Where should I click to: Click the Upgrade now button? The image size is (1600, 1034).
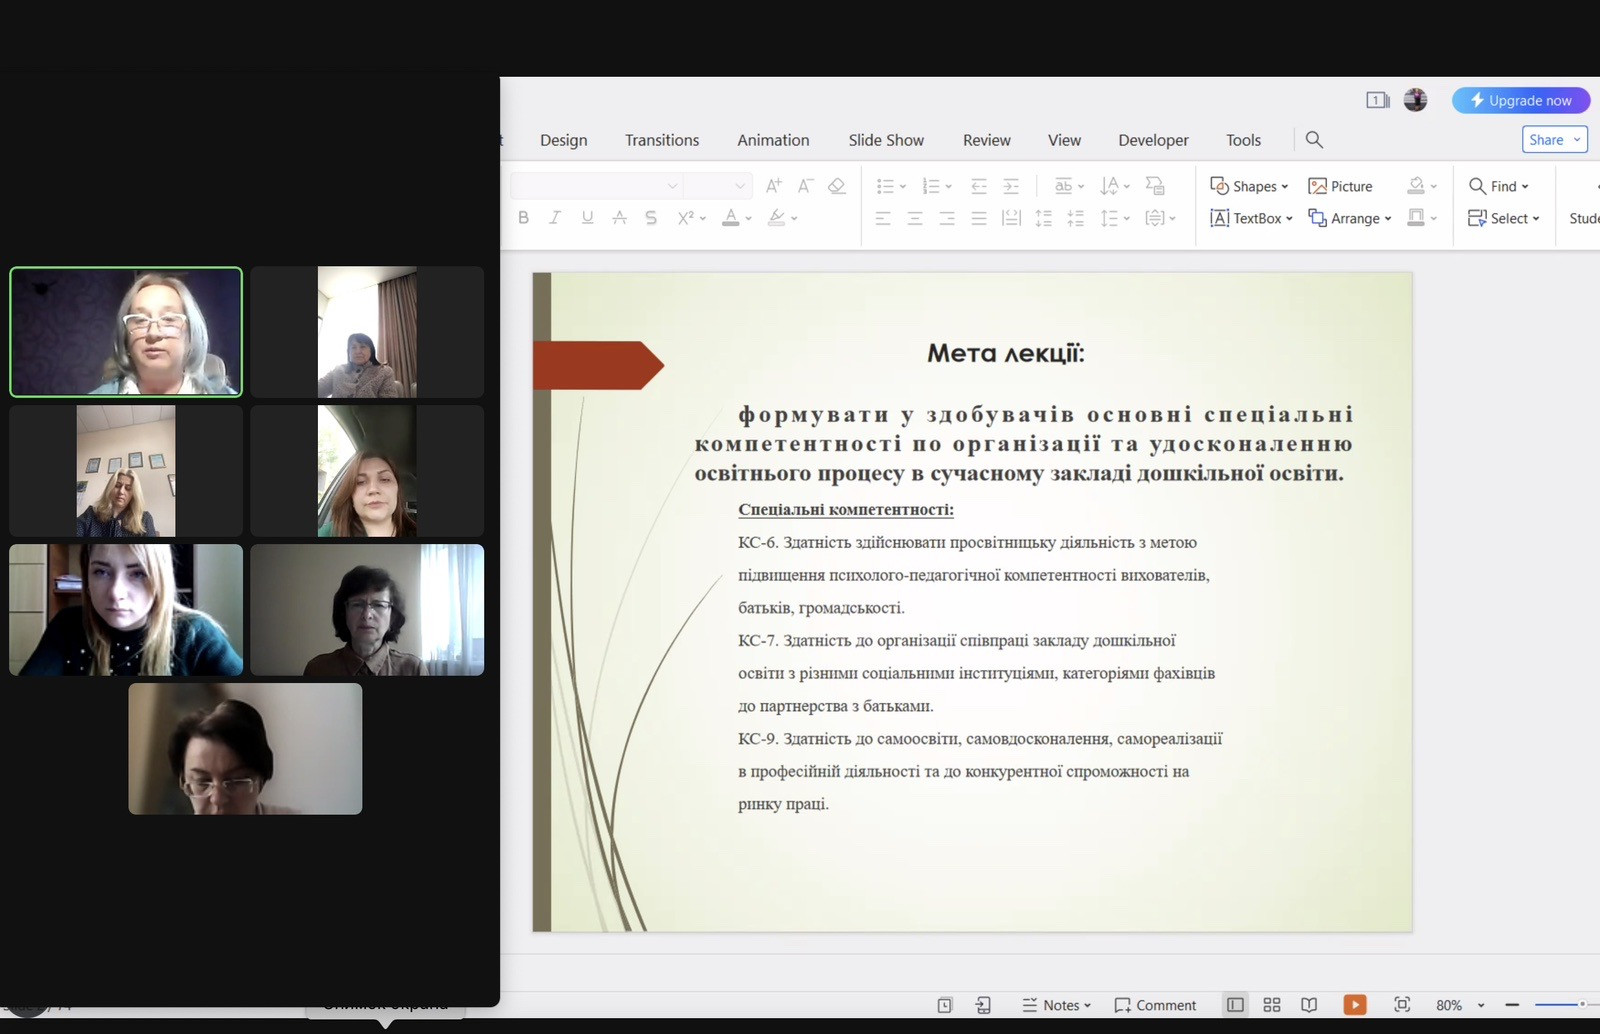point(1520,100)
